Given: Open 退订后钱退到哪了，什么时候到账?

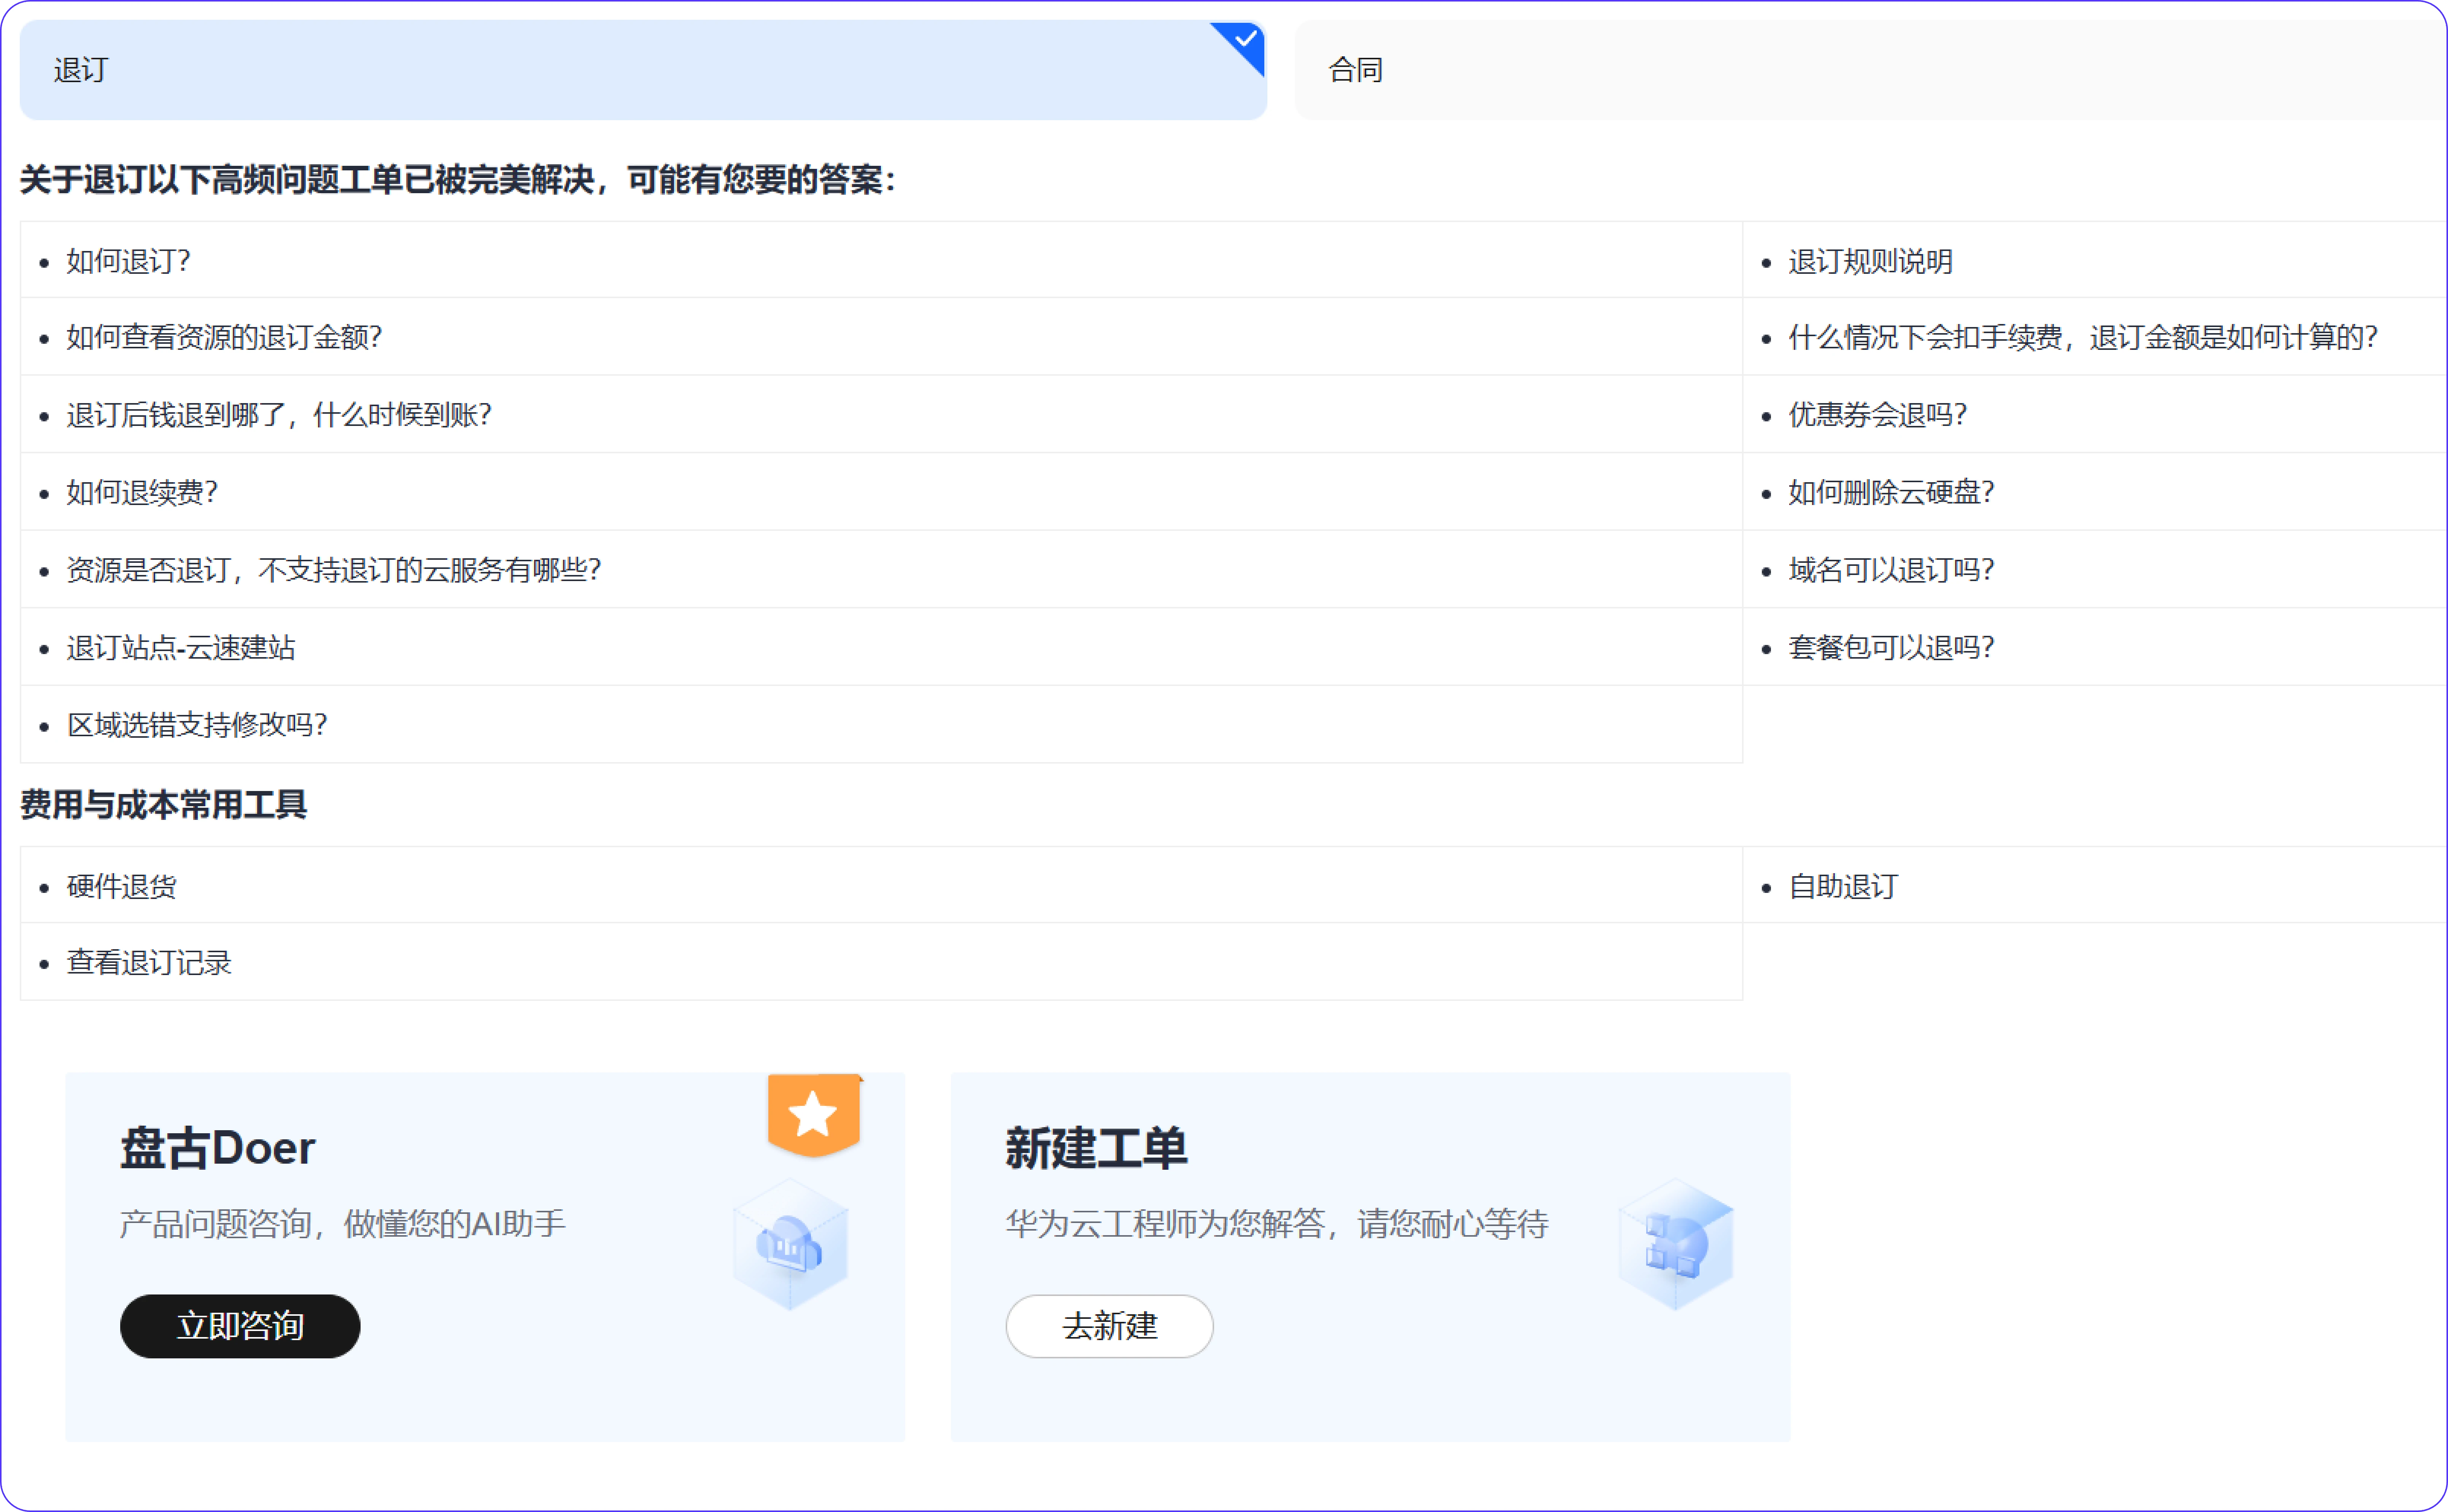Looking at the screenshot, I should 279,414.
